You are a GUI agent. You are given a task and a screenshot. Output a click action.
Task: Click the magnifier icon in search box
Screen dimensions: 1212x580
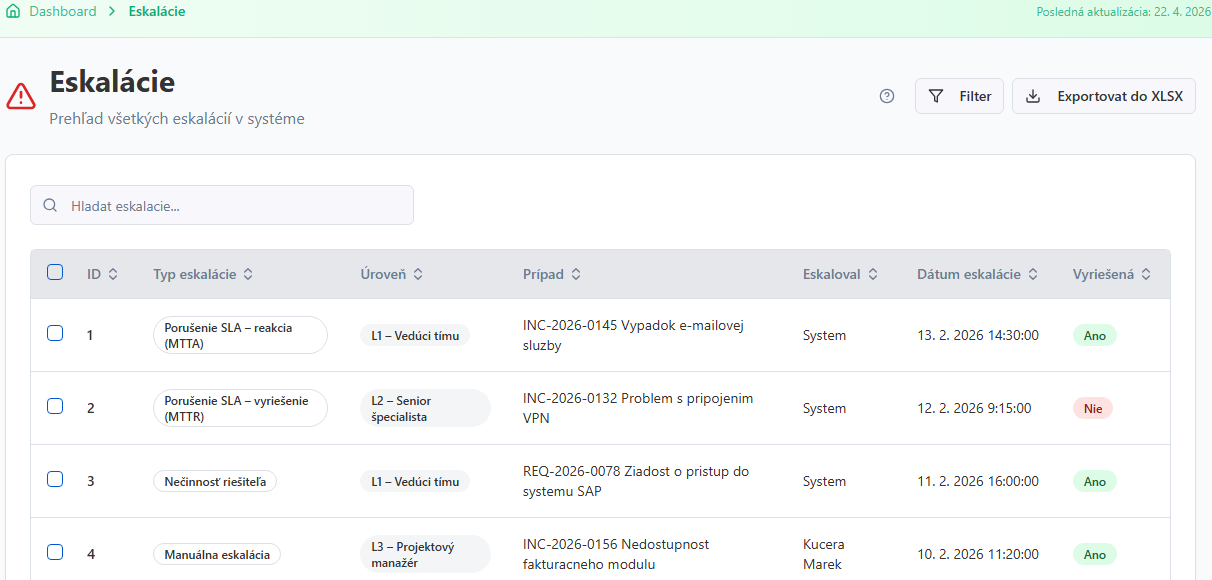coord(50,206)
